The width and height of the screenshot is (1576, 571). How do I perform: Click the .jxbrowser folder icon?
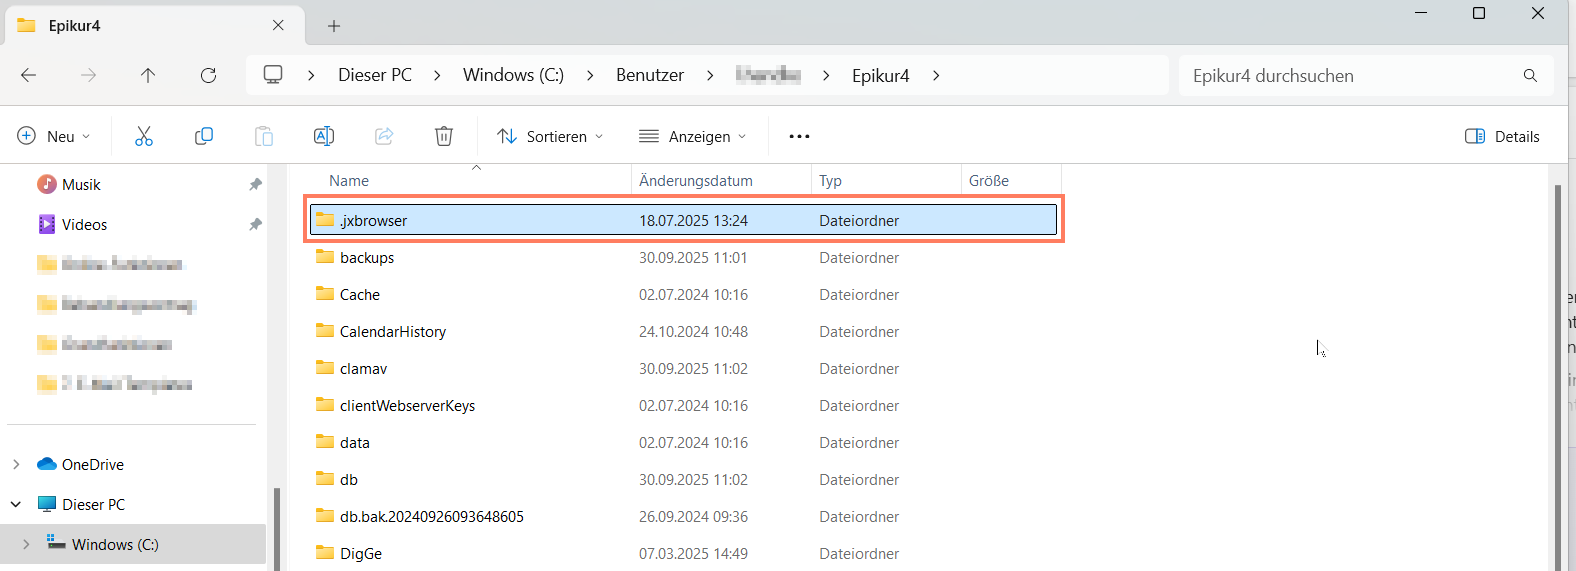325,220
